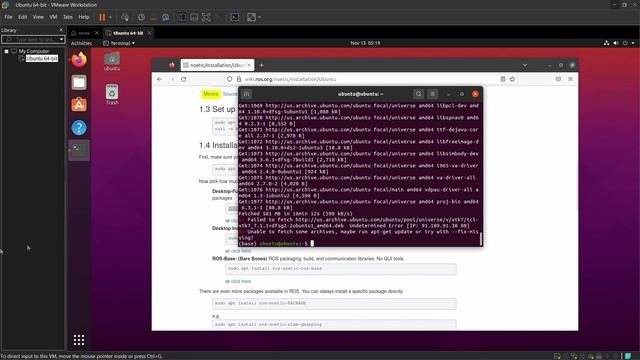This screenshot has height=360, width=640.
Task: Open the console view toolbar icon
Action: 235,17
